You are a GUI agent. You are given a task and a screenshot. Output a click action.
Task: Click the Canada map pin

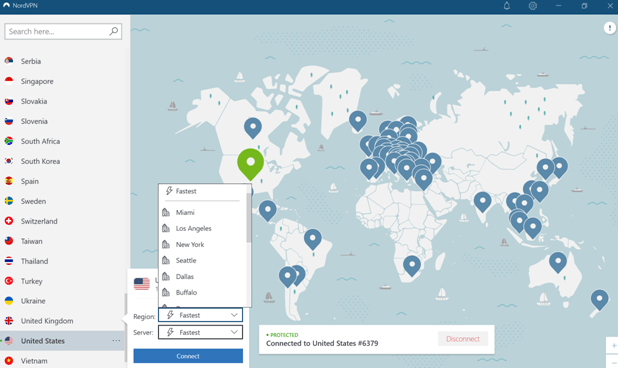(x=253, y=128)
